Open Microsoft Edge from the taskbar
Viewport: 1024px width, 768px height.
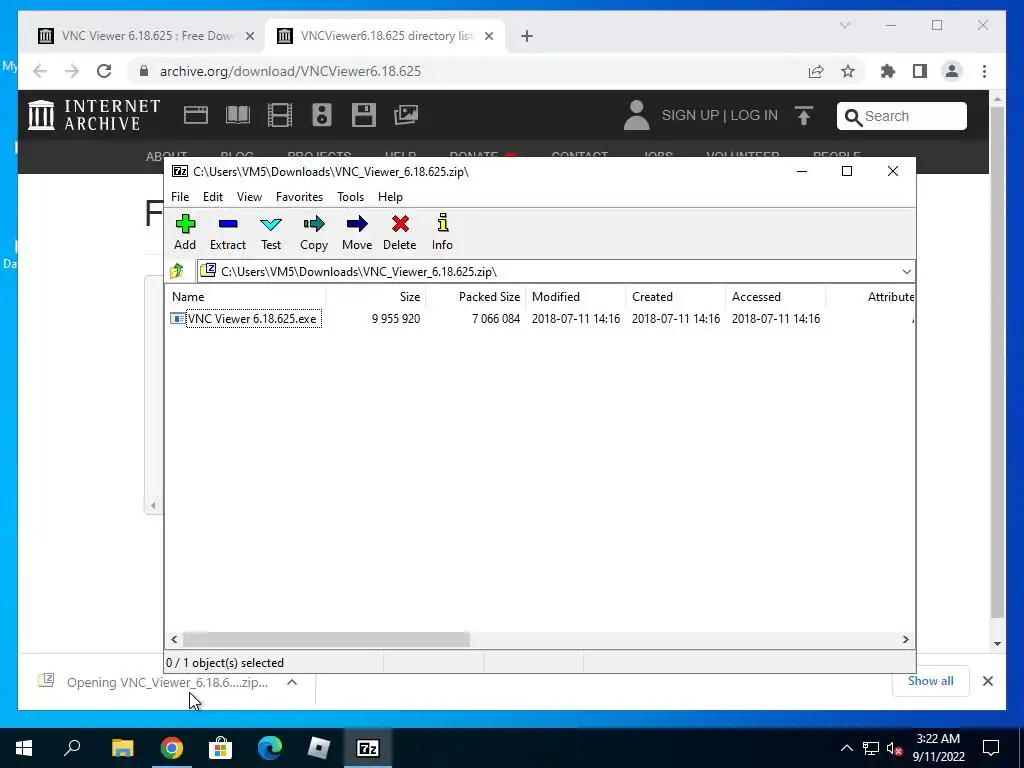(x=269, y=748)
